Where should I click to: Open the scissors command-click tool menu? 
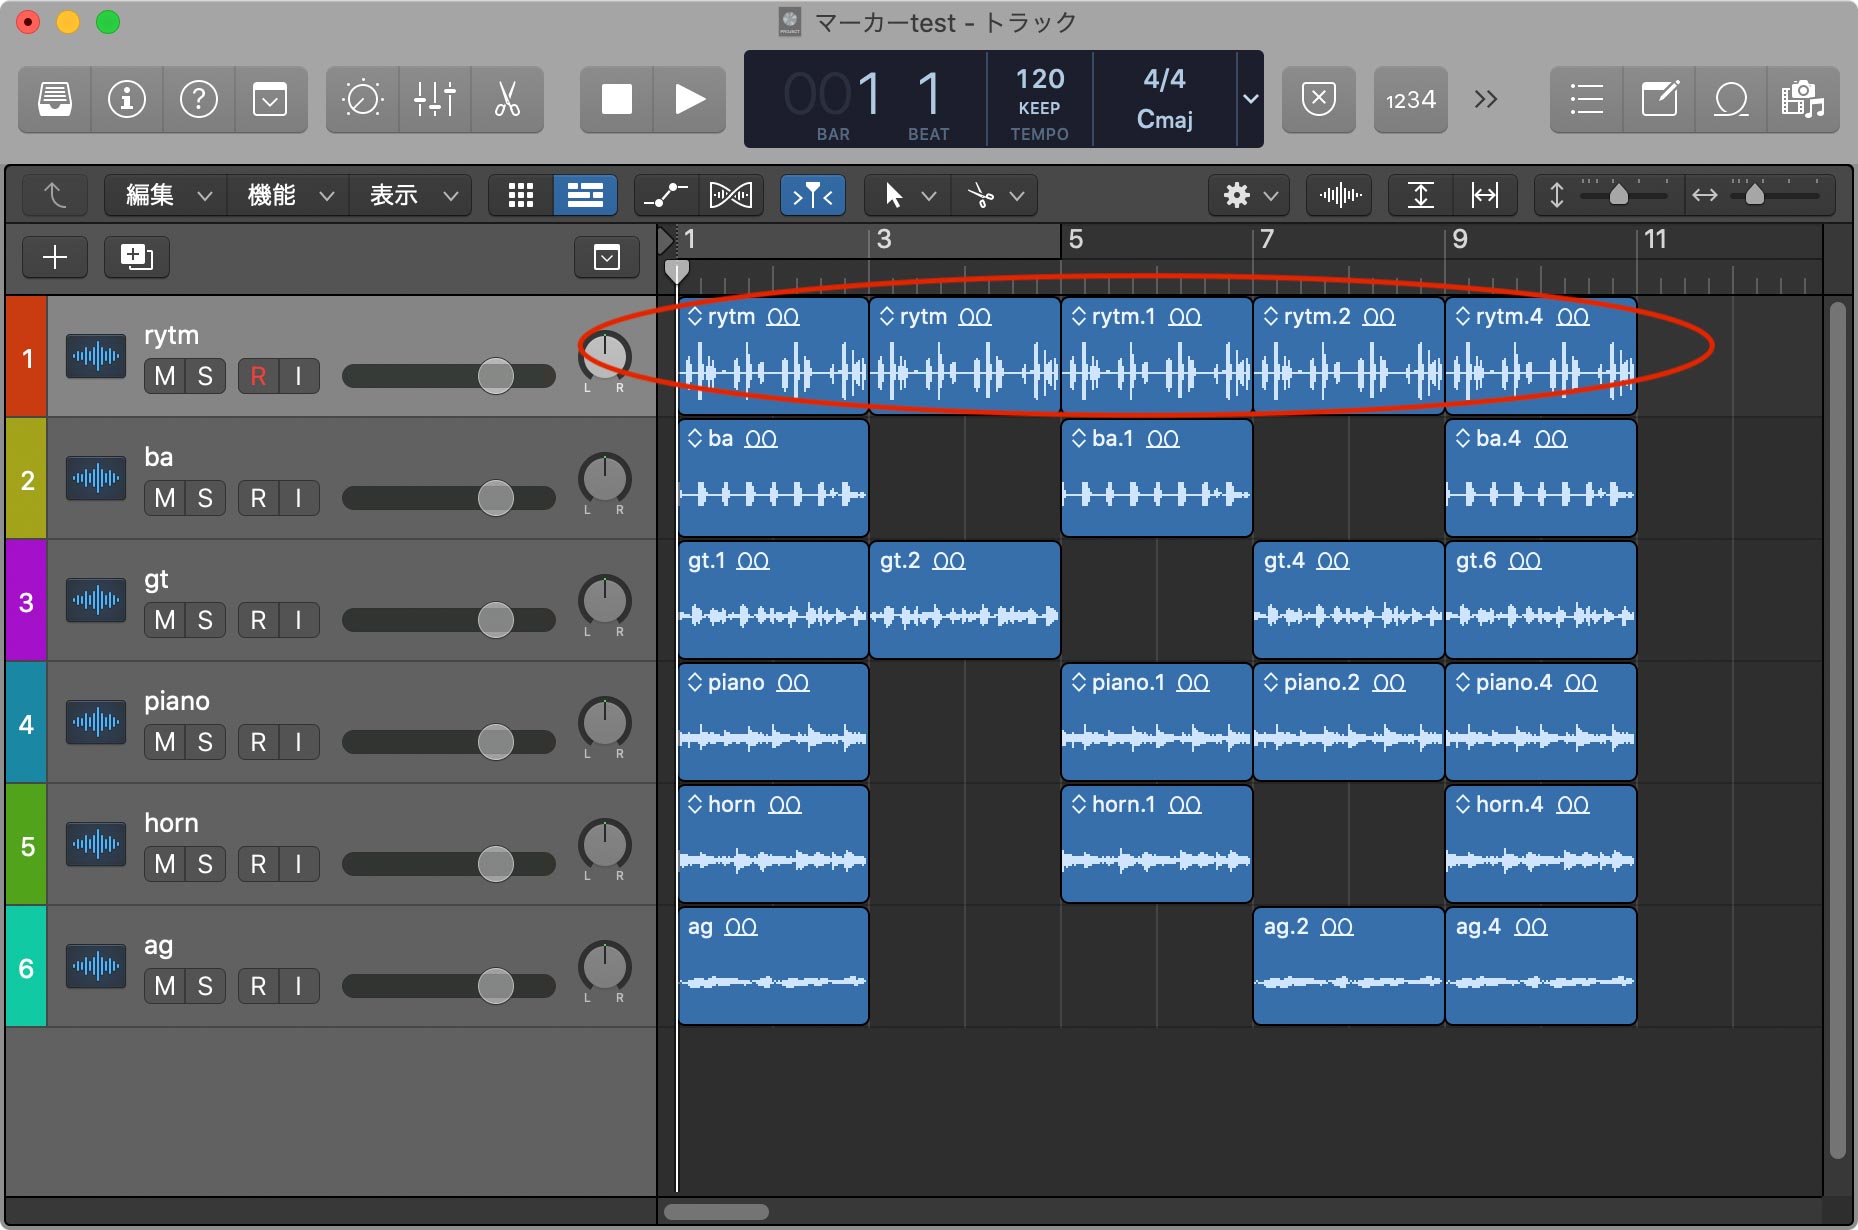click(x=995, y=195)
